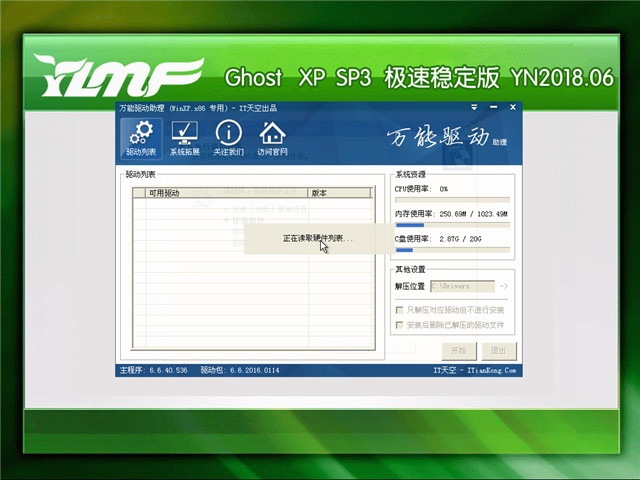640x480 pixels.
Task: Click the 可用驱动 column header
Action: (227, 193)
